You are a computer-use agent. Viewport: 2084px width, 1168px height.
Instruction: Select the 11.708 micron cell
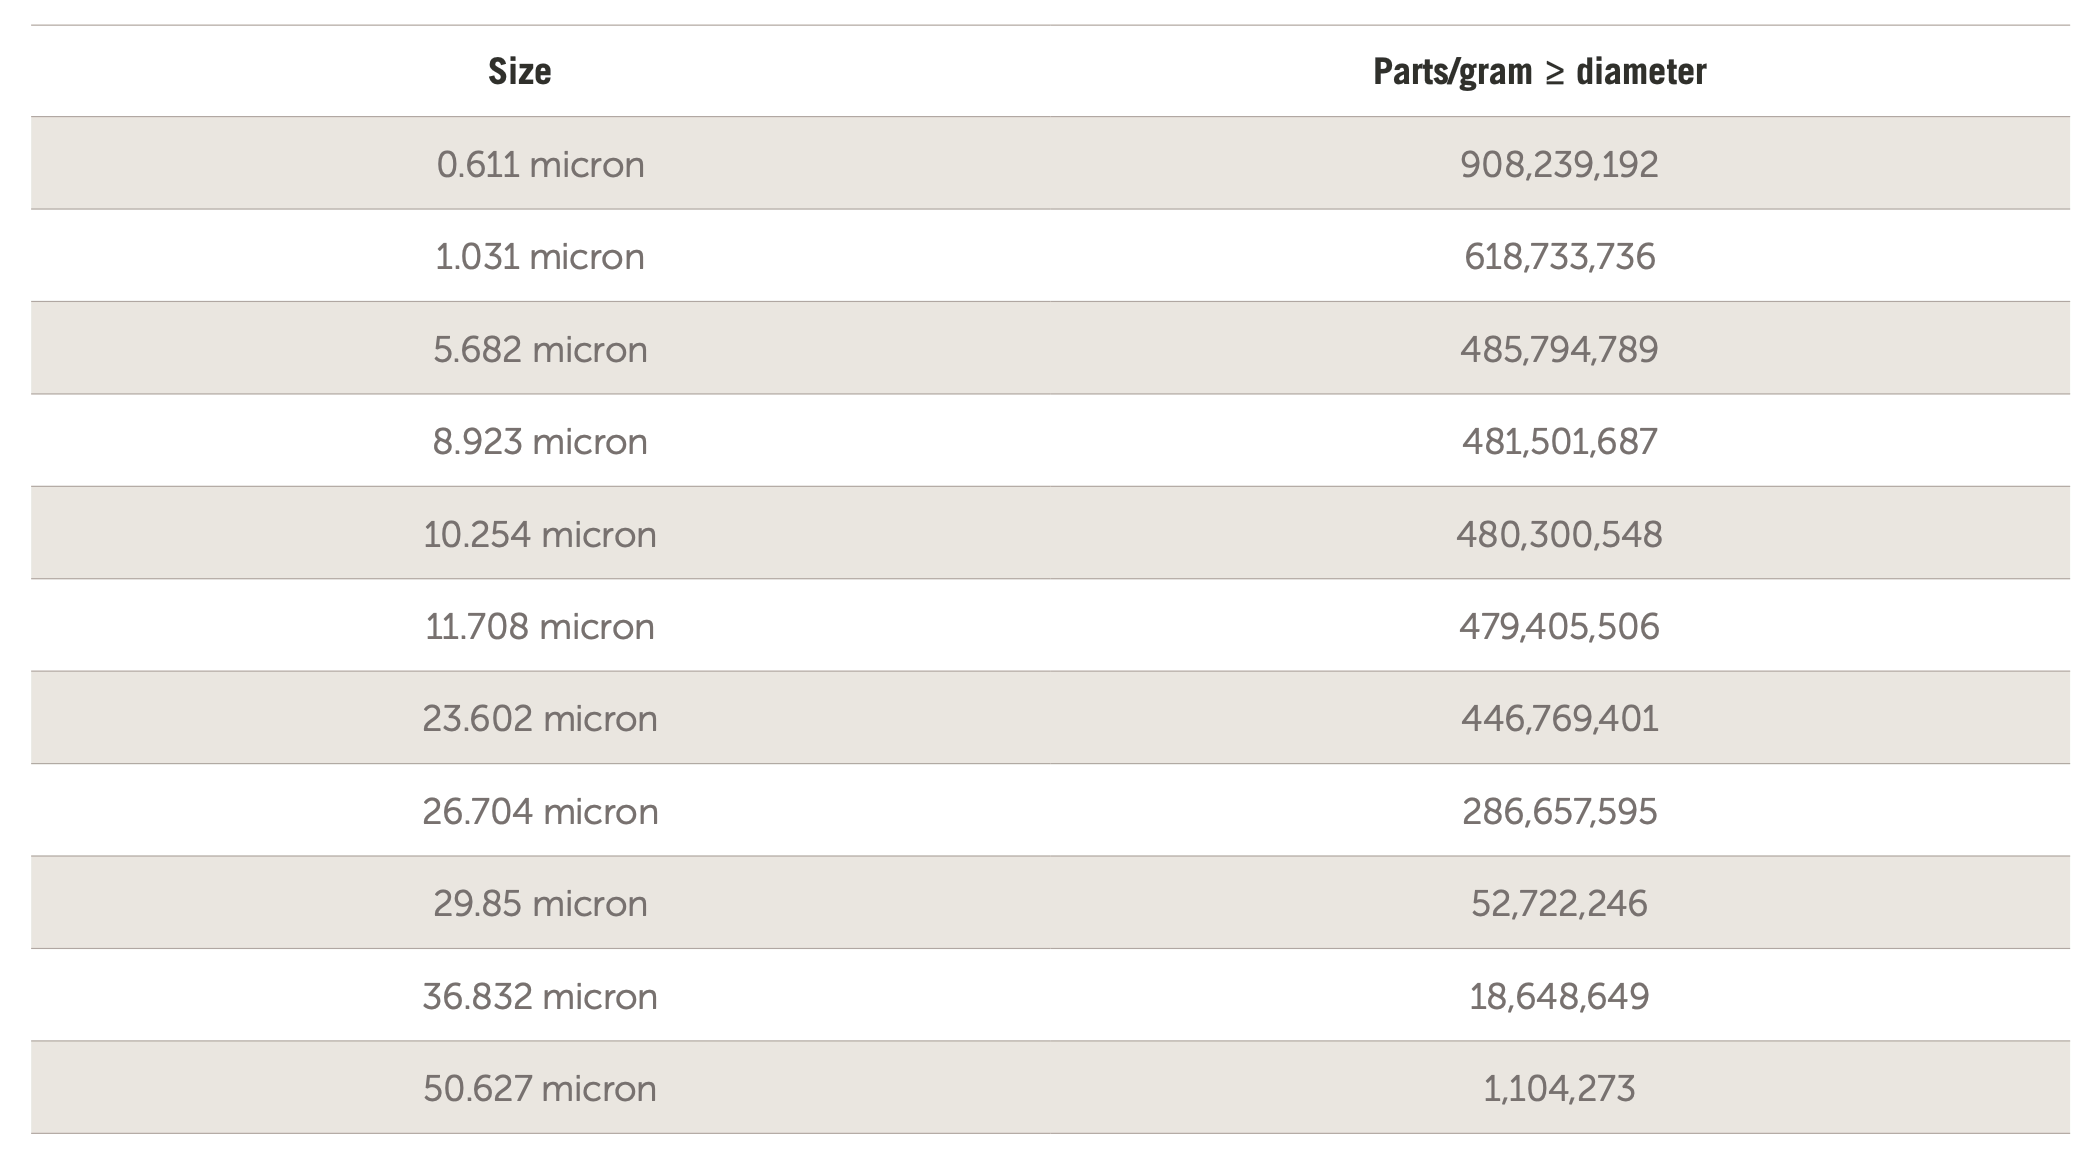coord(540,626)
